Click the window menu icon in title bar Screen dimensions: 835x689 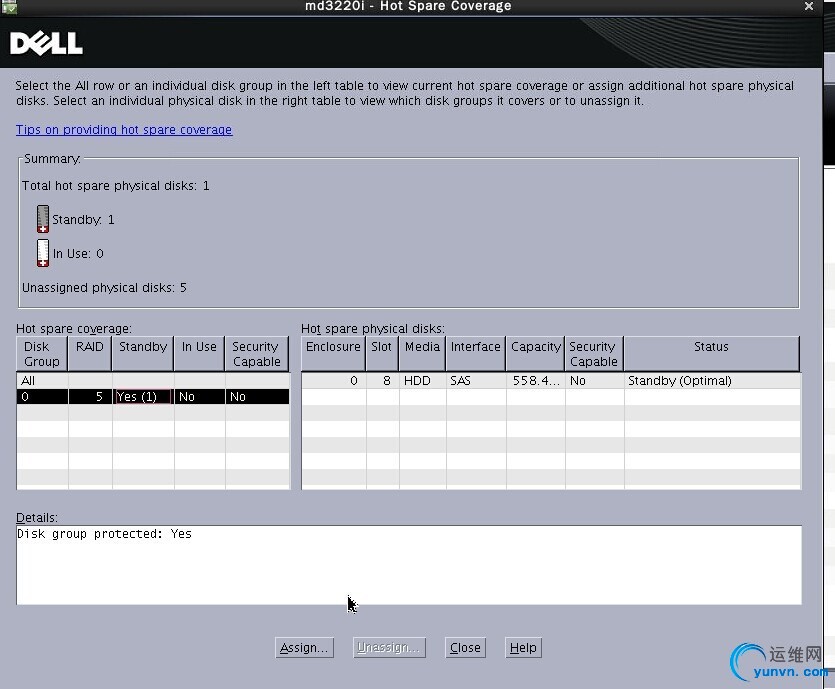(x=9, y=6)
